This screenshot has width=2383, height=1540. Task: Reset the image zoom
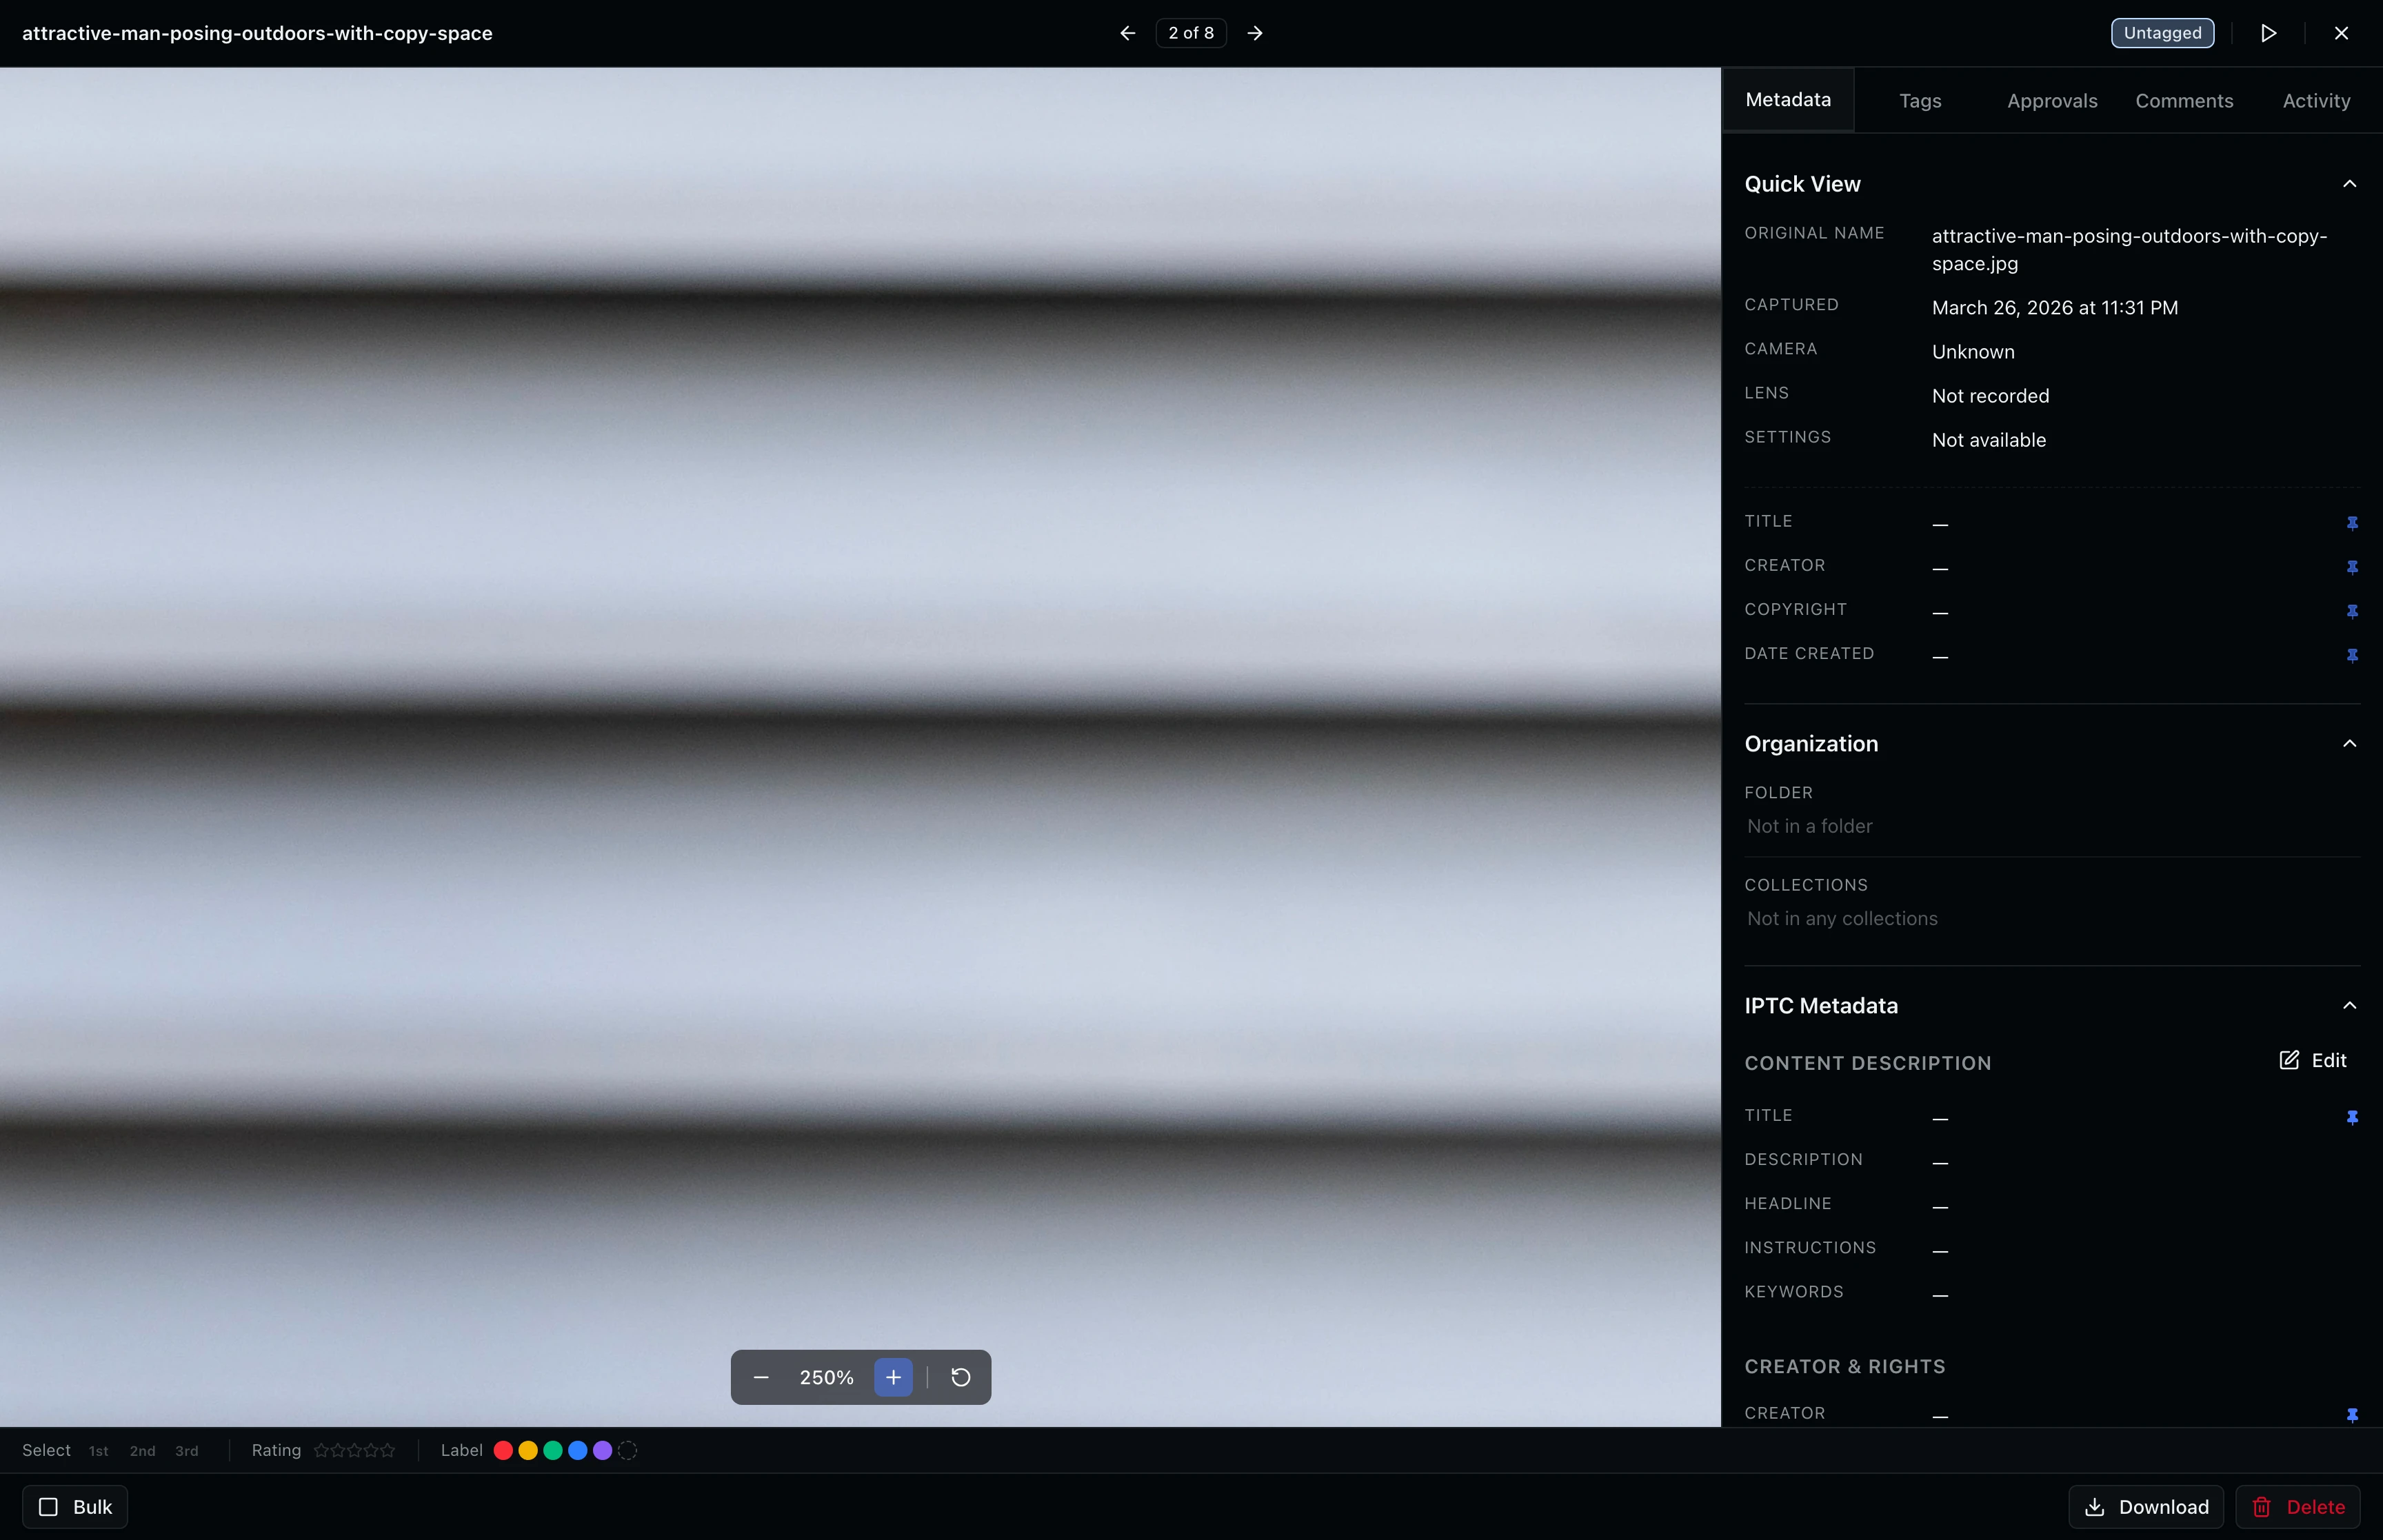(x=959, y=1377)
